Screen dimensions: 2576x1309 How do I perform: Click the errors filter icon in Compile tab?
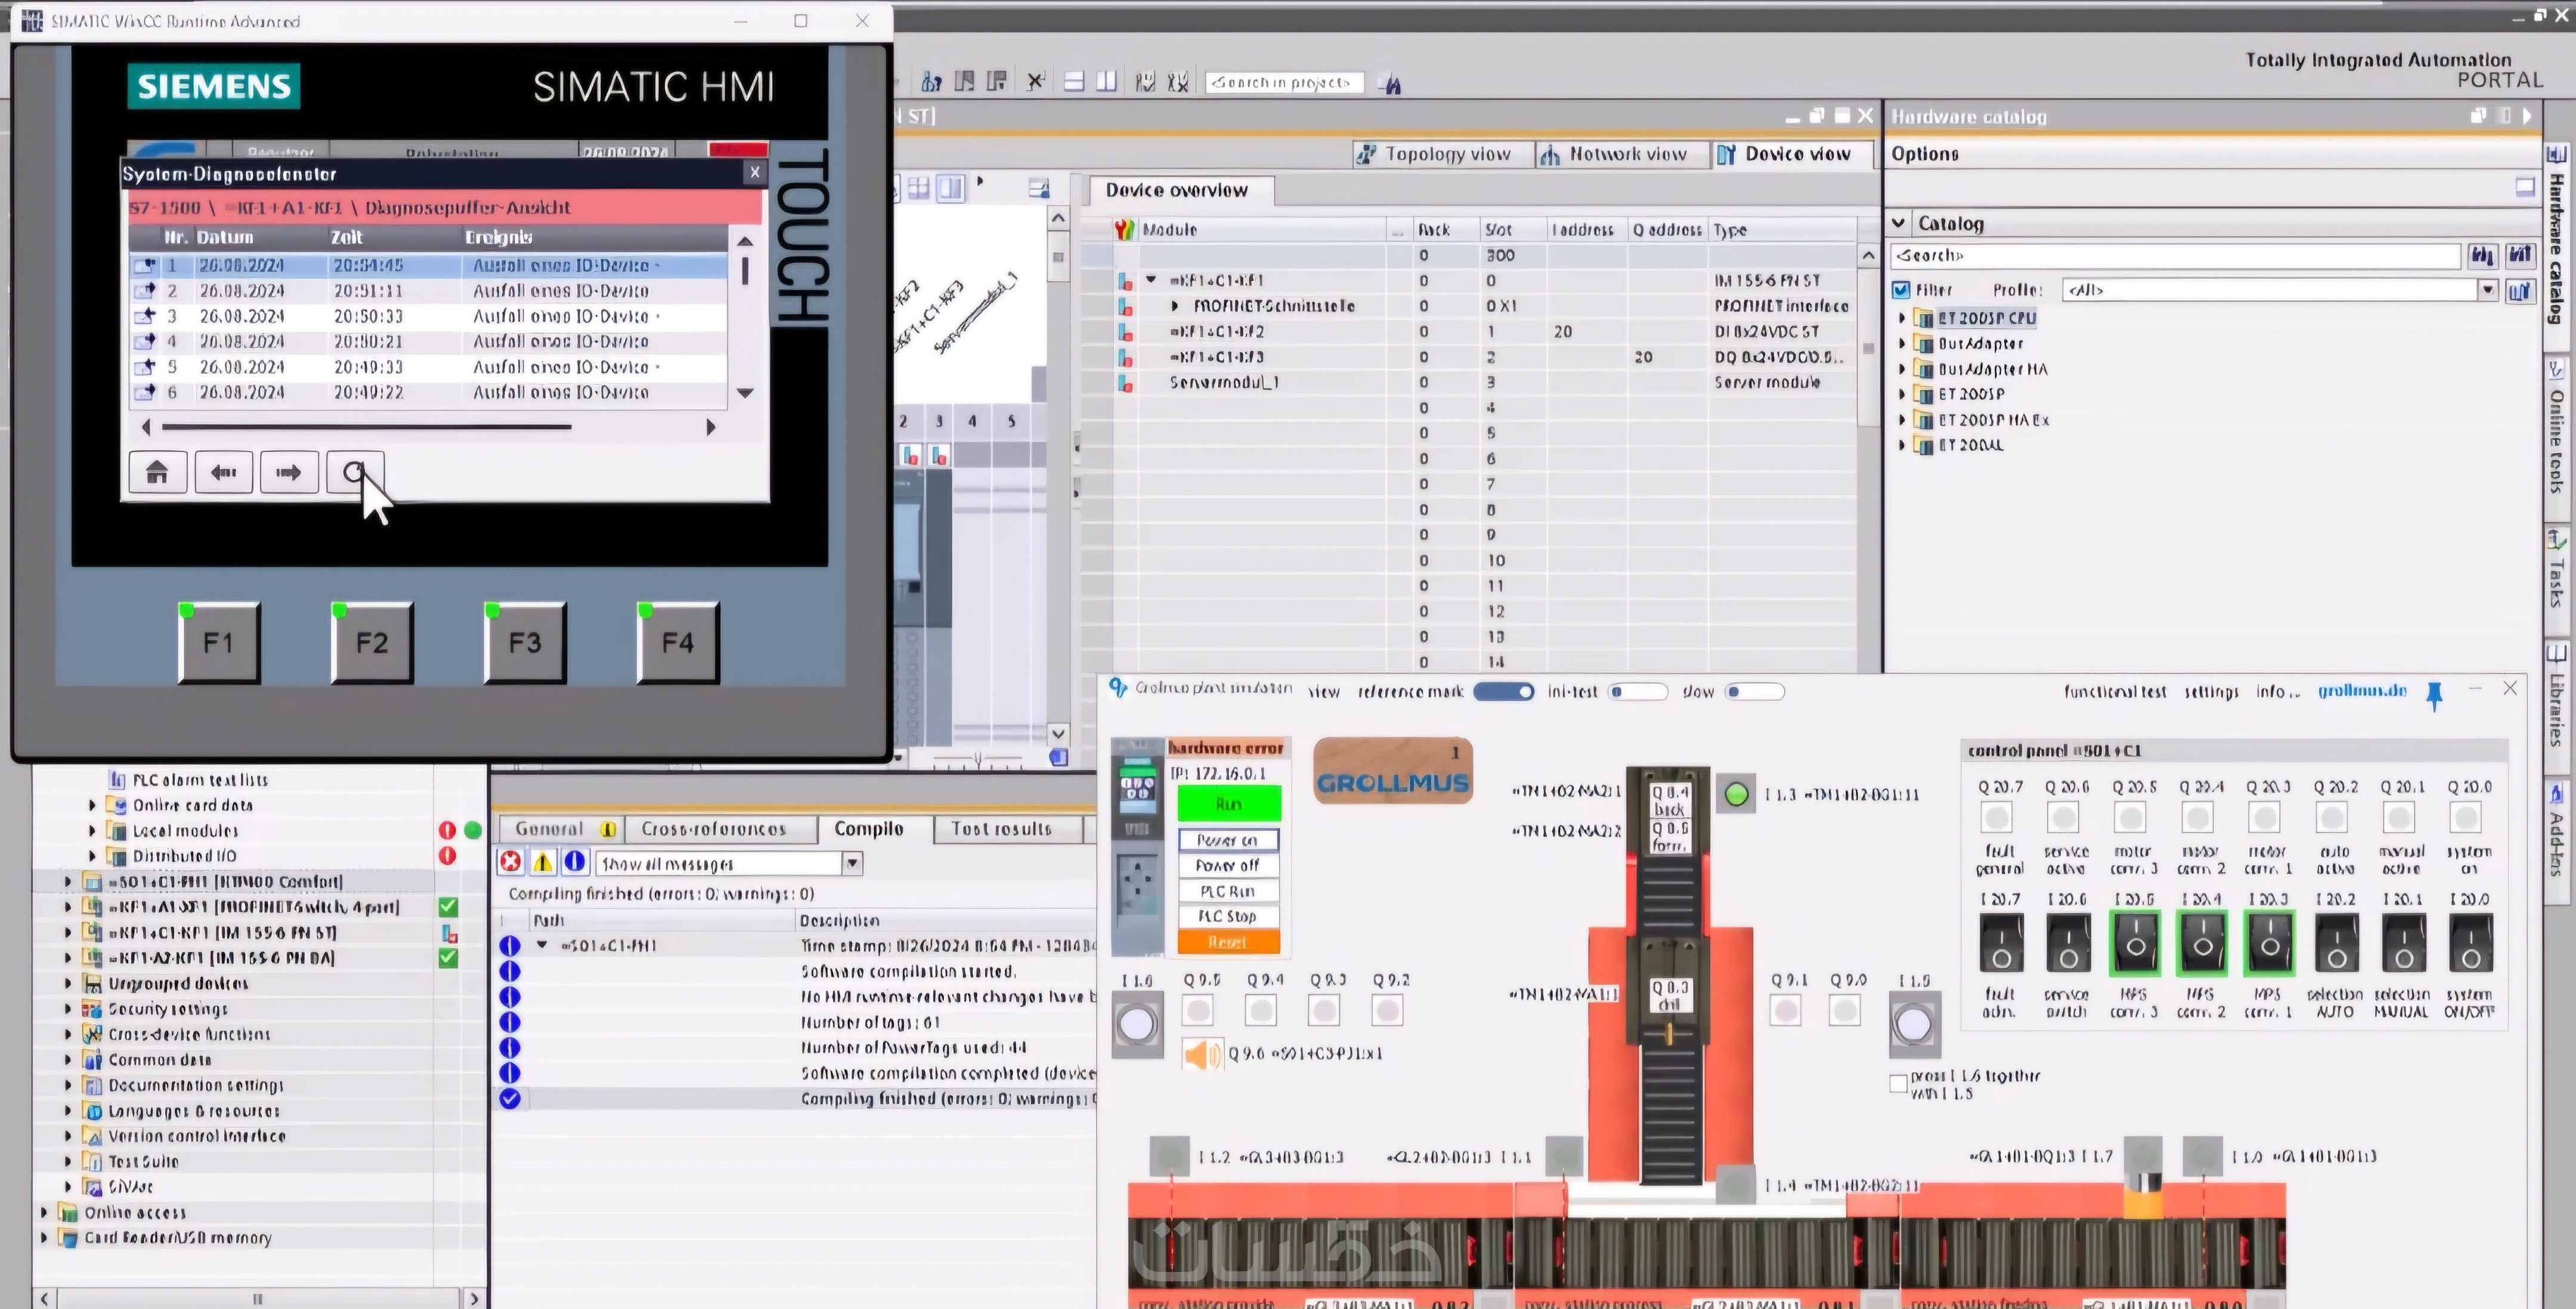(510, 862)
